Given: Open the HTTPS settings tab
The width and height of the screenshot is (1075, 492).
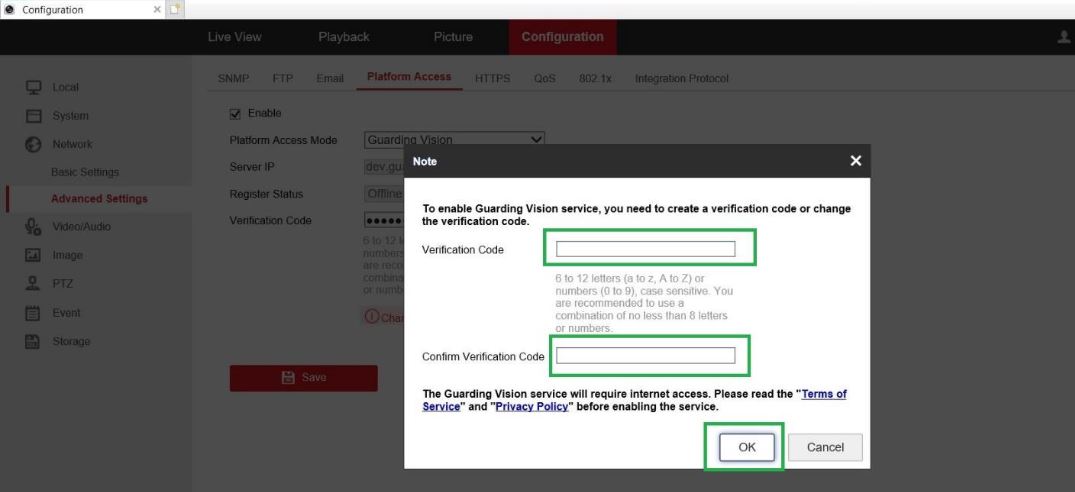Looking at the screenshot, I should [x=492, y=79].
